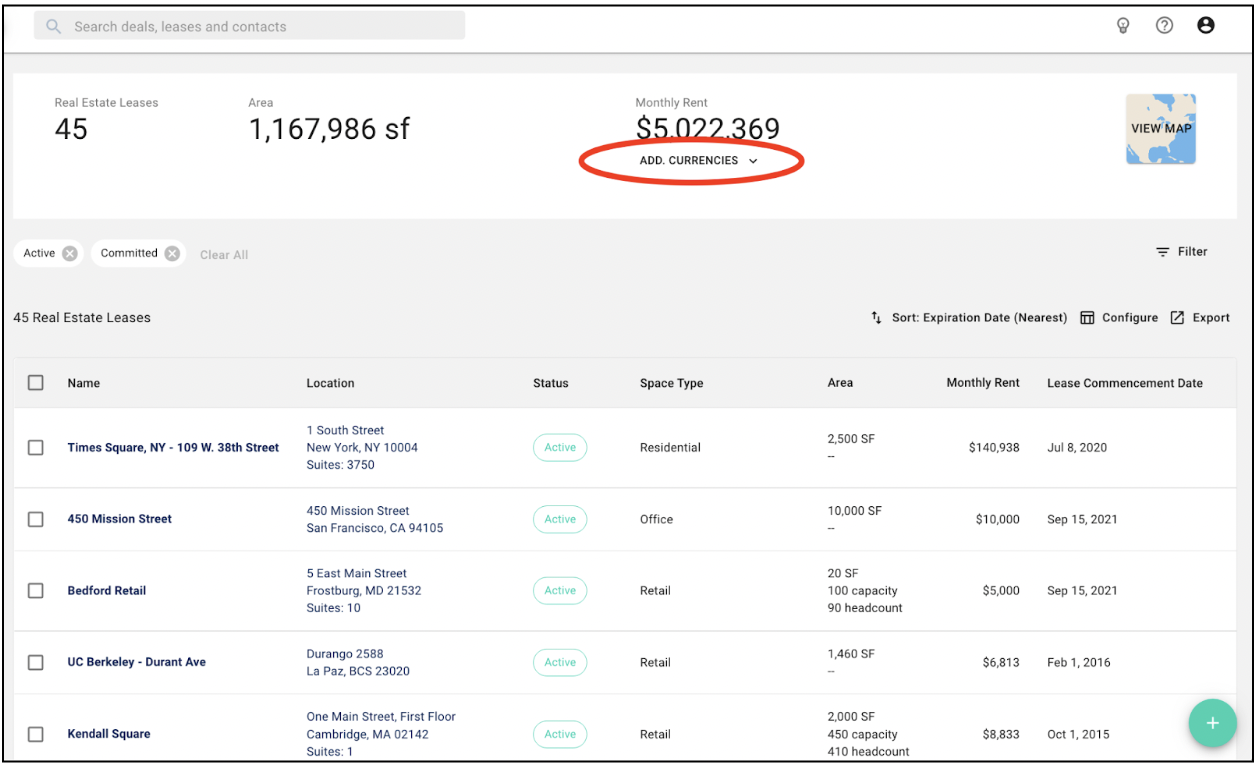Remove the Active filter chip

pos(69,253)
